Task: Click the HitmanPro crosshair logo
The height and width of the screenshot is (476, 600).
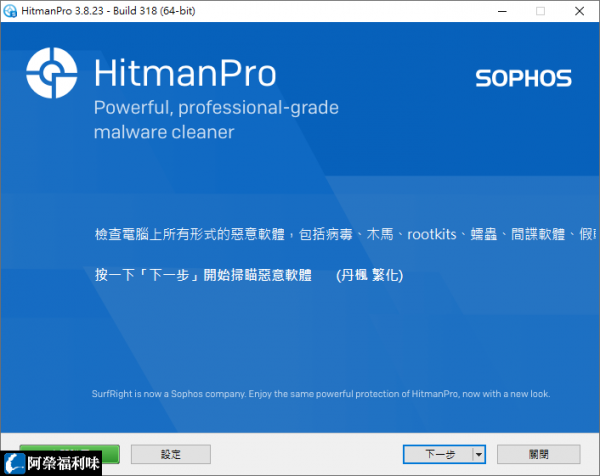Action: click(52, 73)
